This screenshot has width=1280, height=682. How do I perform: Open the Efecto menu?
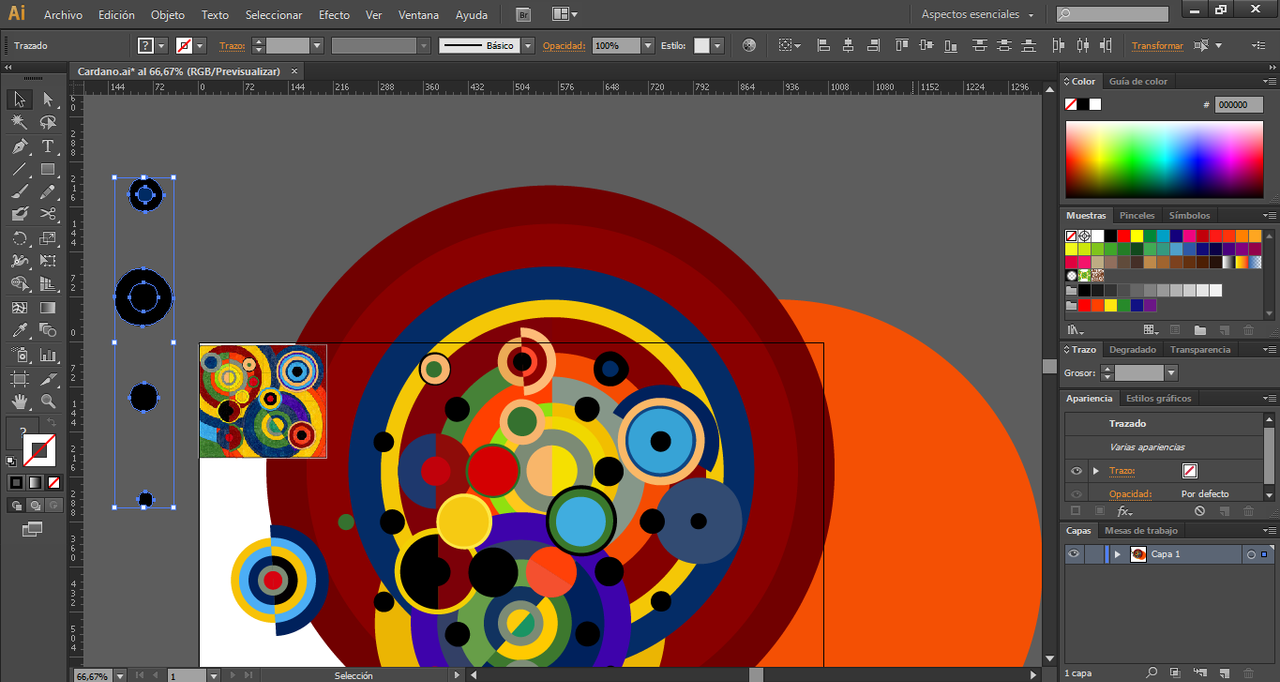coord(334,15)
